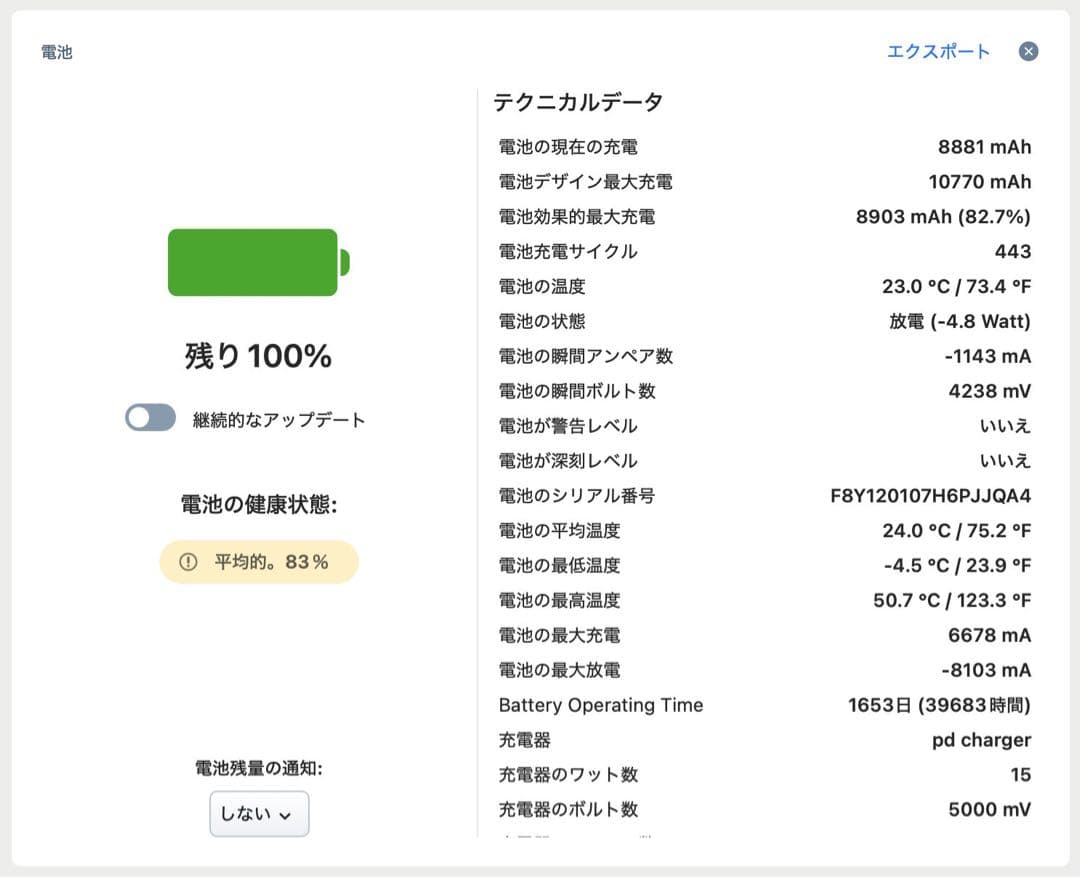Screen dimensions: 1080x877
Task: Click the テクニカルデータ heading
Action: 578,101
